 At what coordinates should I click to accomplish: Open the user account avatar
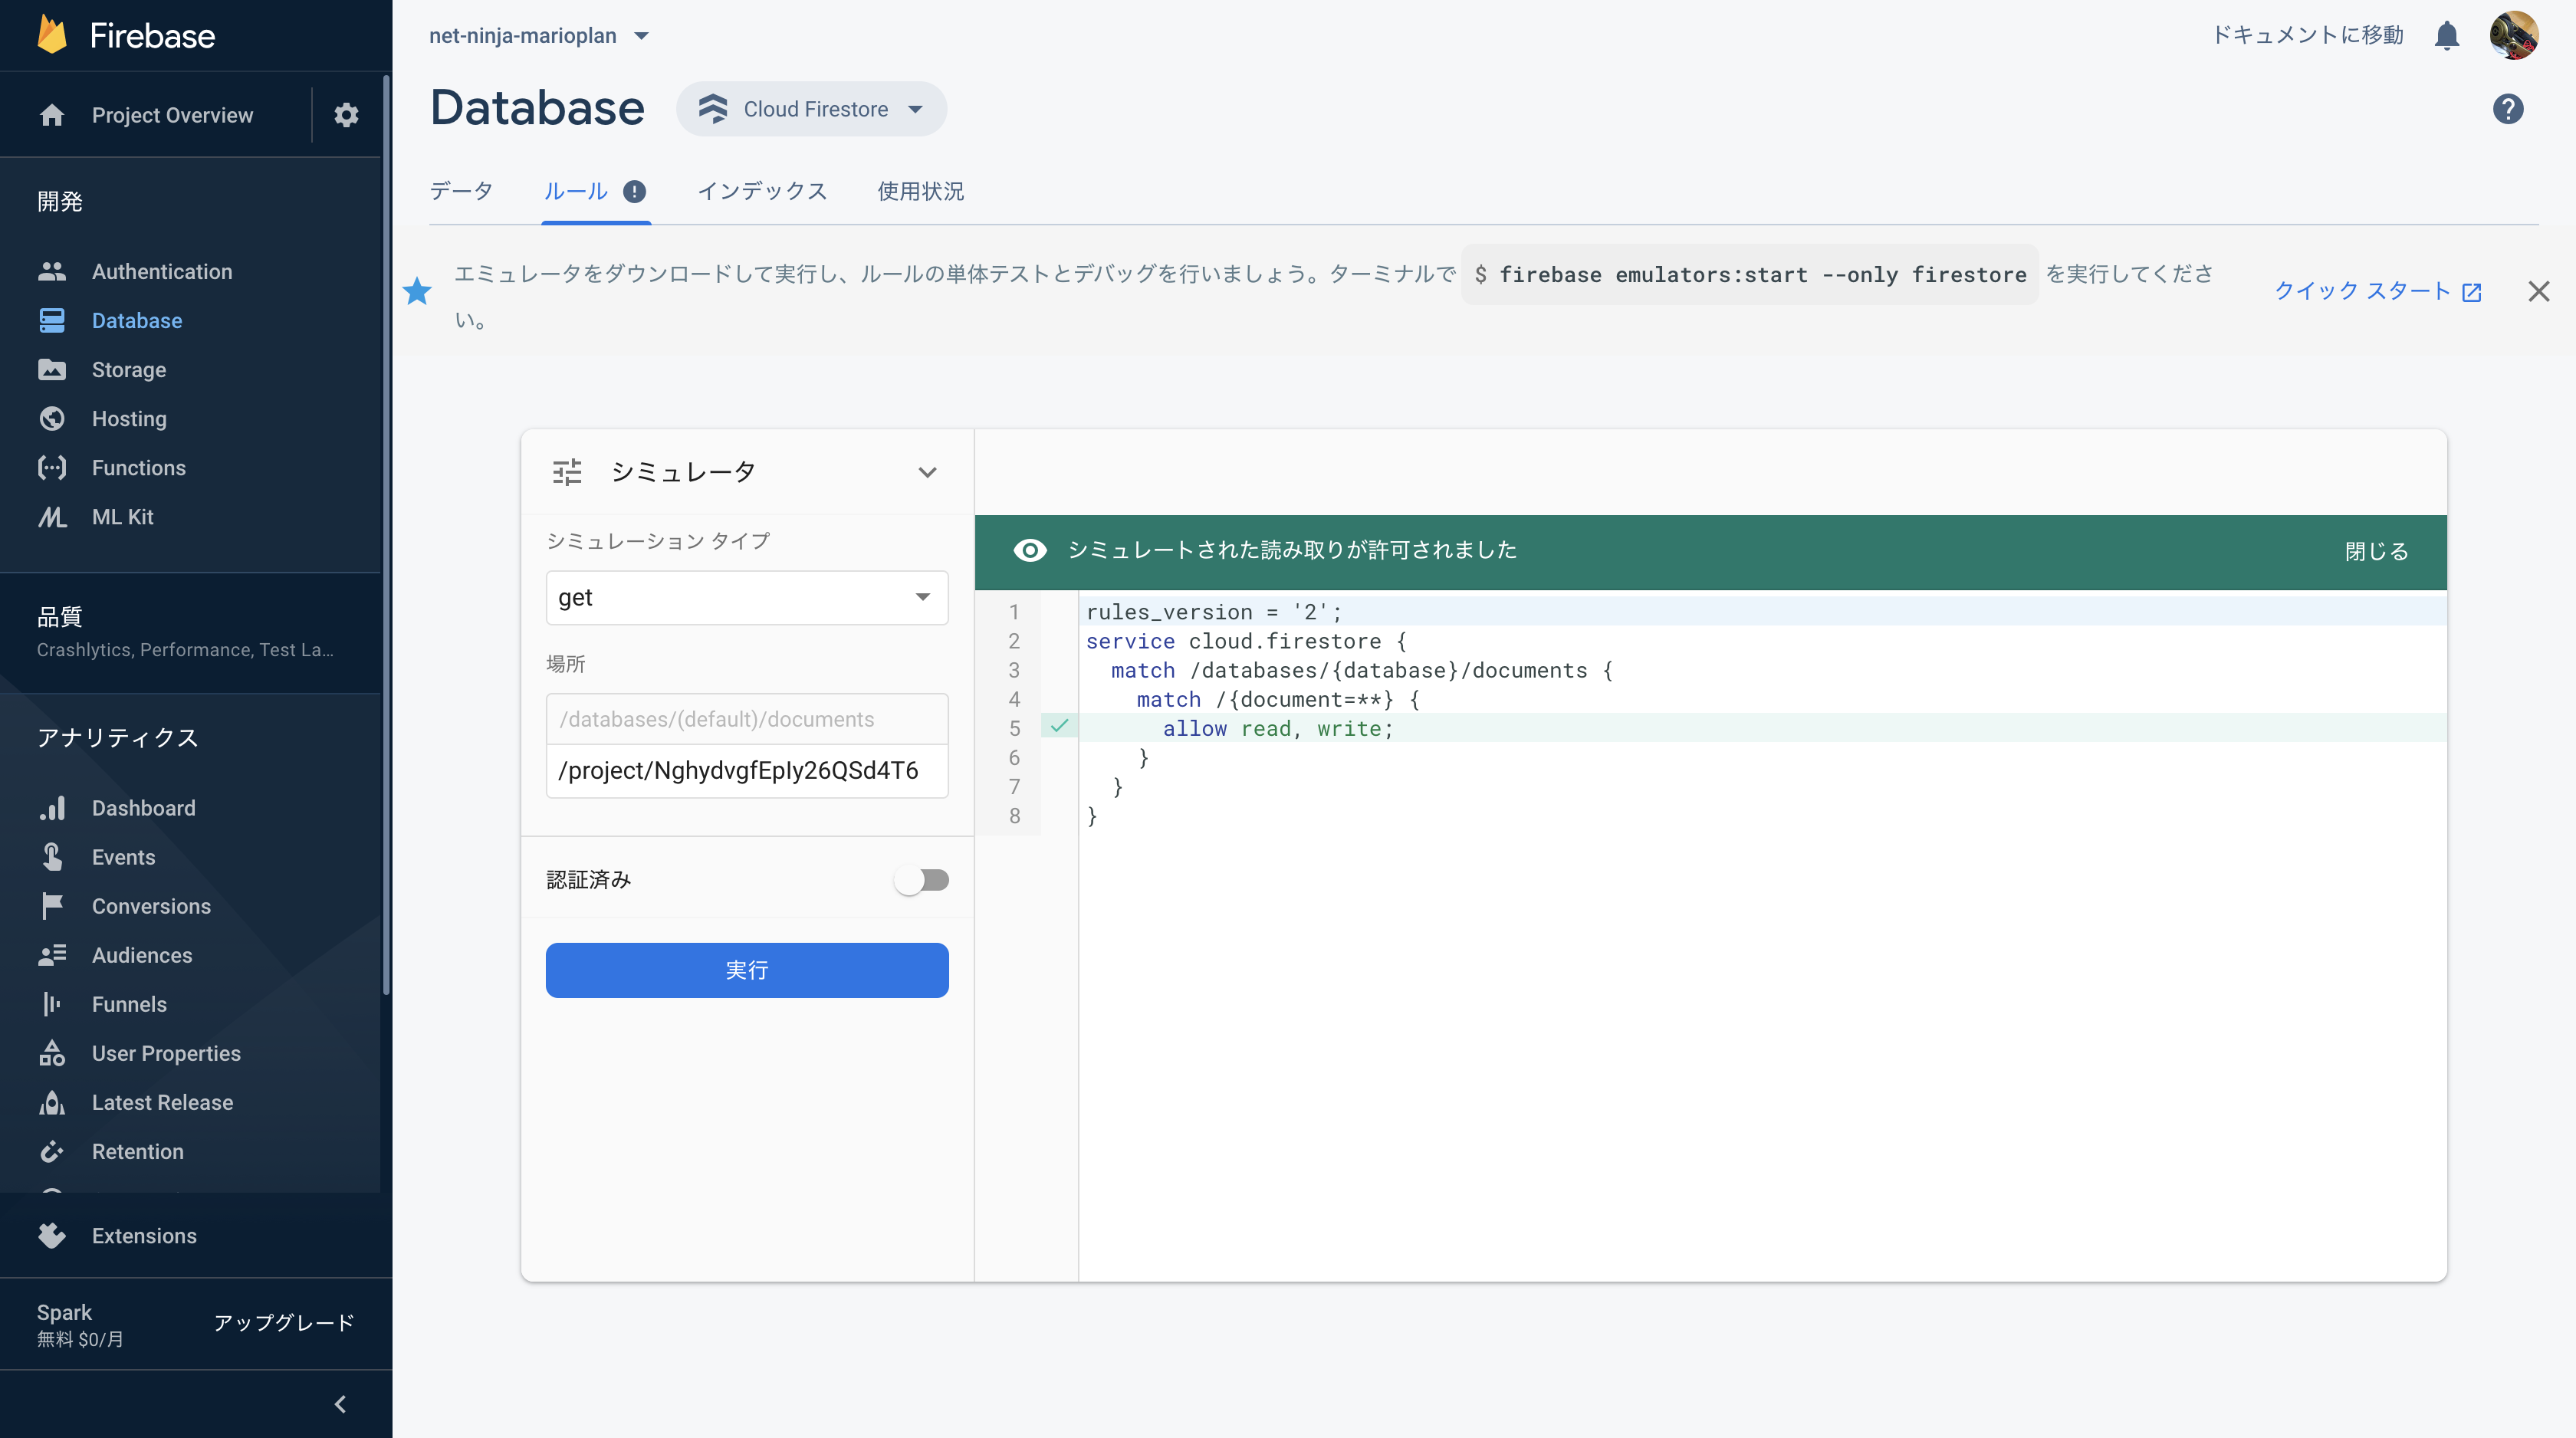click(x=2513, y=36)
